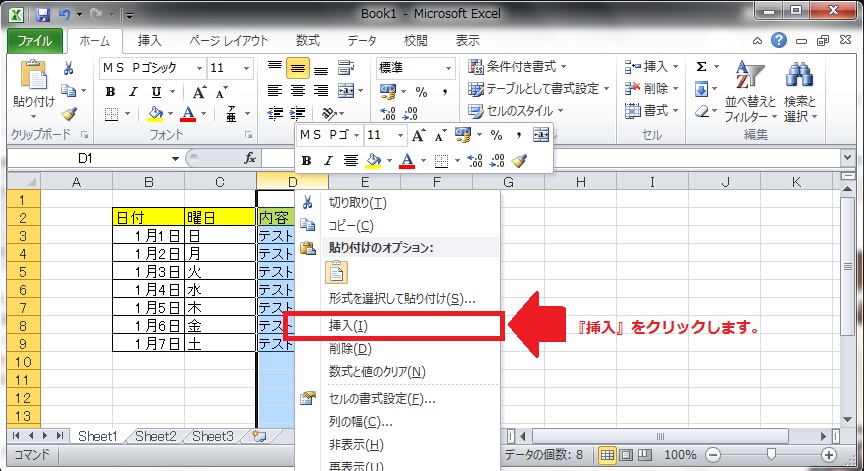
Task: Align text left in the ribbon
Action: [274, 90]
